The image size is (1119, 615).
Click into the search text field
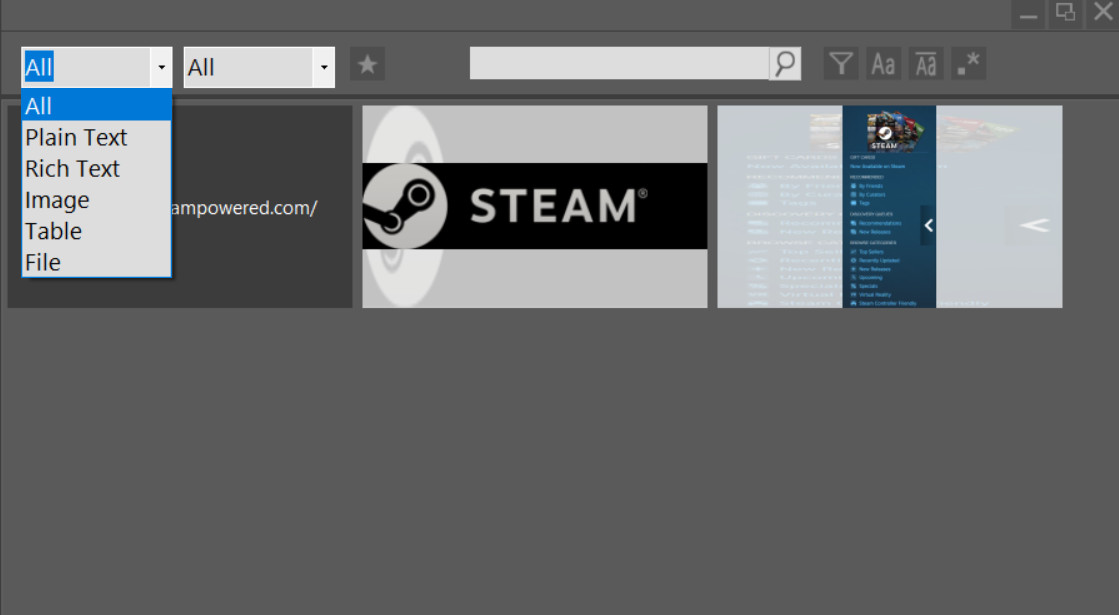point(618,64)
